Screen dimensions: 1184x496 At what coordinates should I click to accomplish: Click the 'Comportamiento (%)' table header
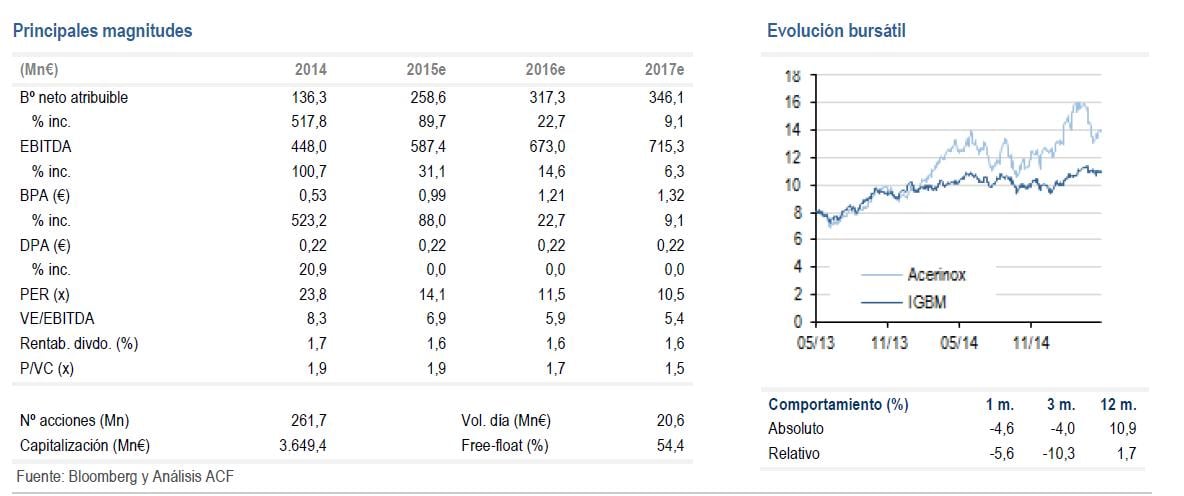838,405
